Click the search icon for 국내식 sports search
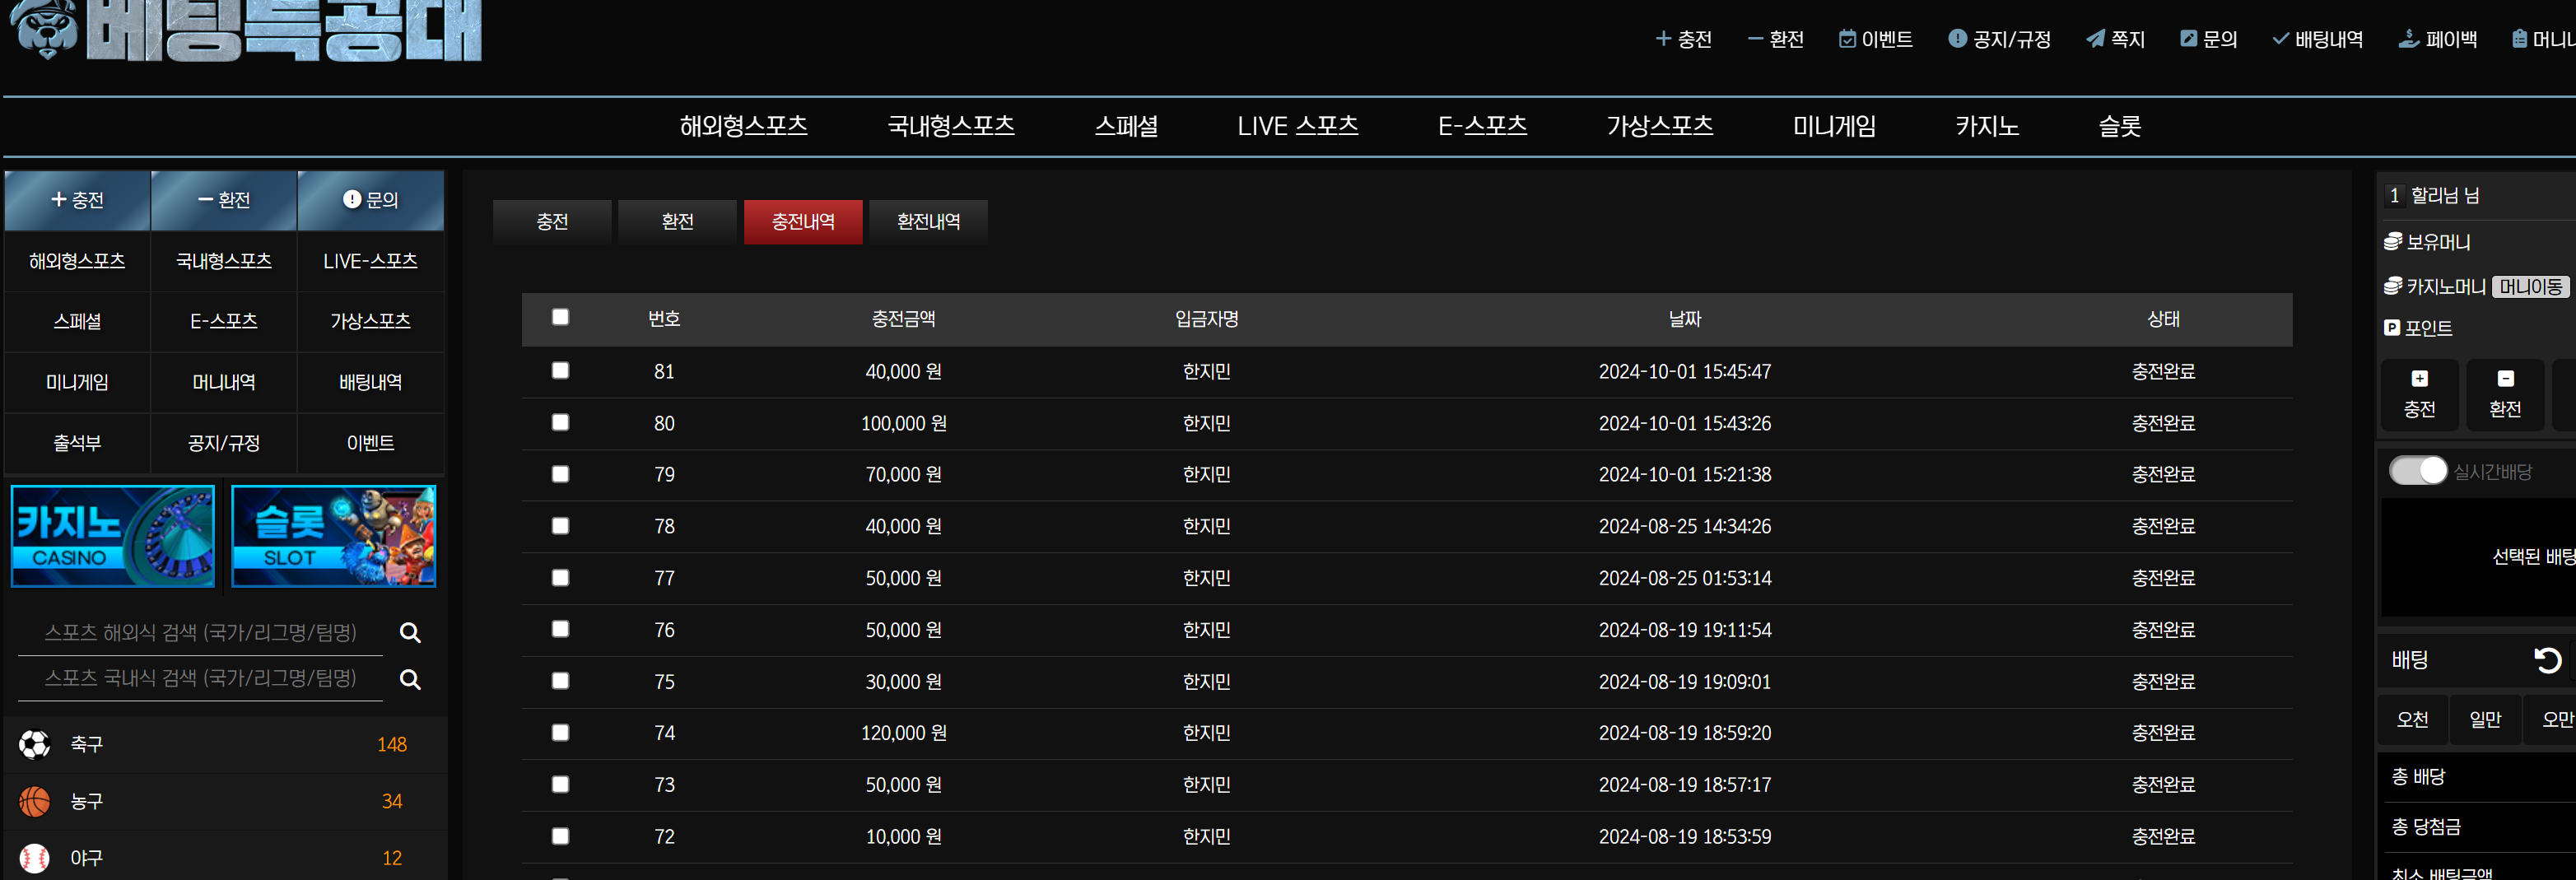This screenshot has width=2576, height=880. click(x=410, y=680)
